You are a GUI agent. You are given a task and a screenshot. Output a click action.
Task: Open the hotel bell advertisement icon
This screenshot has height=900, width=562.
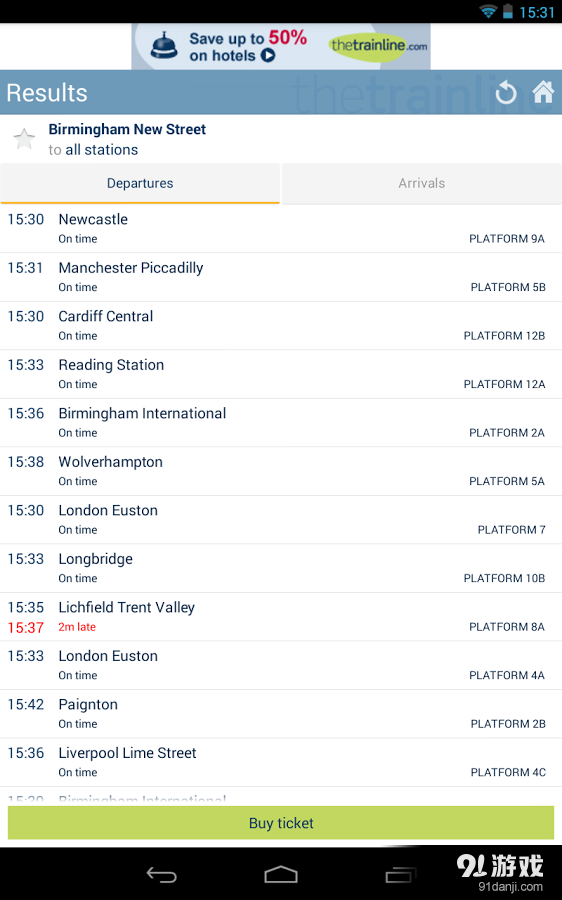164,45
